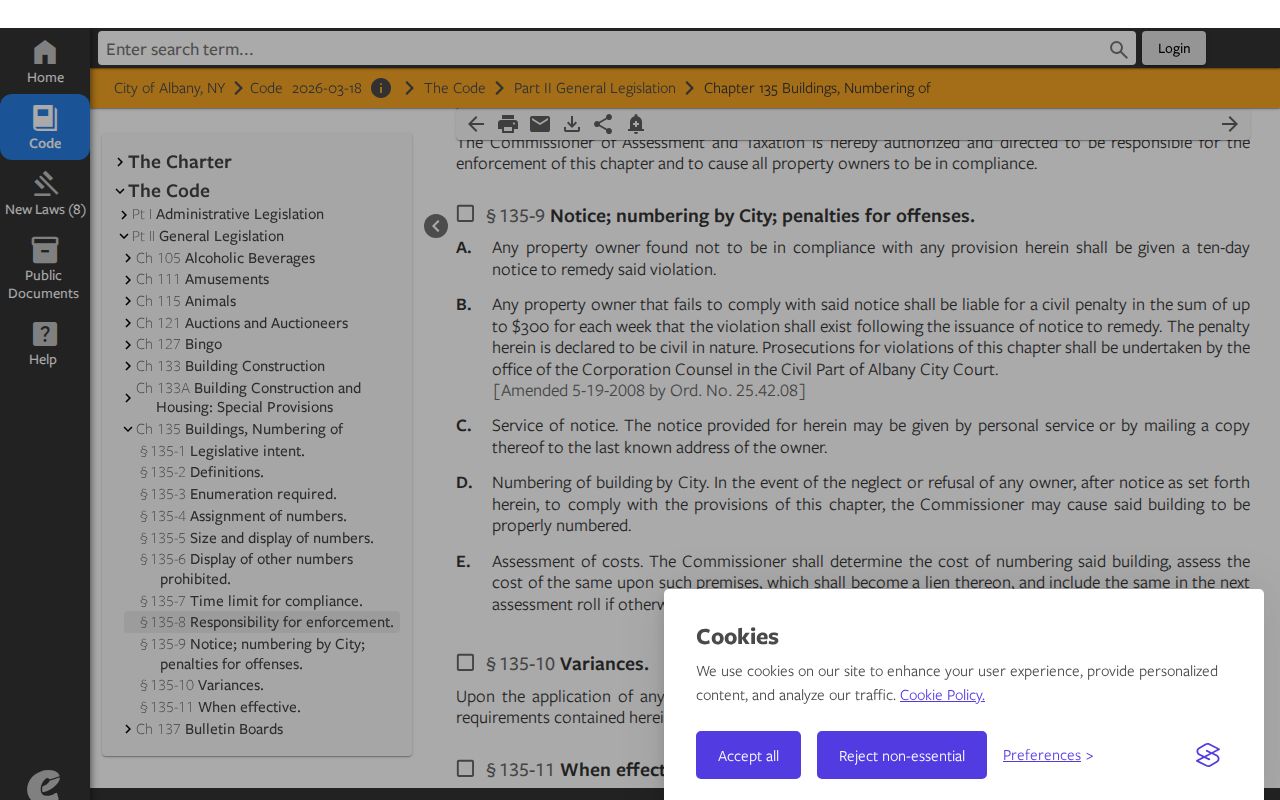Image resolution: width=1280 pixels, height=800 pixels.
Task: Tick the § 135-10 Variances checkbox
Action: coord(465,662)
